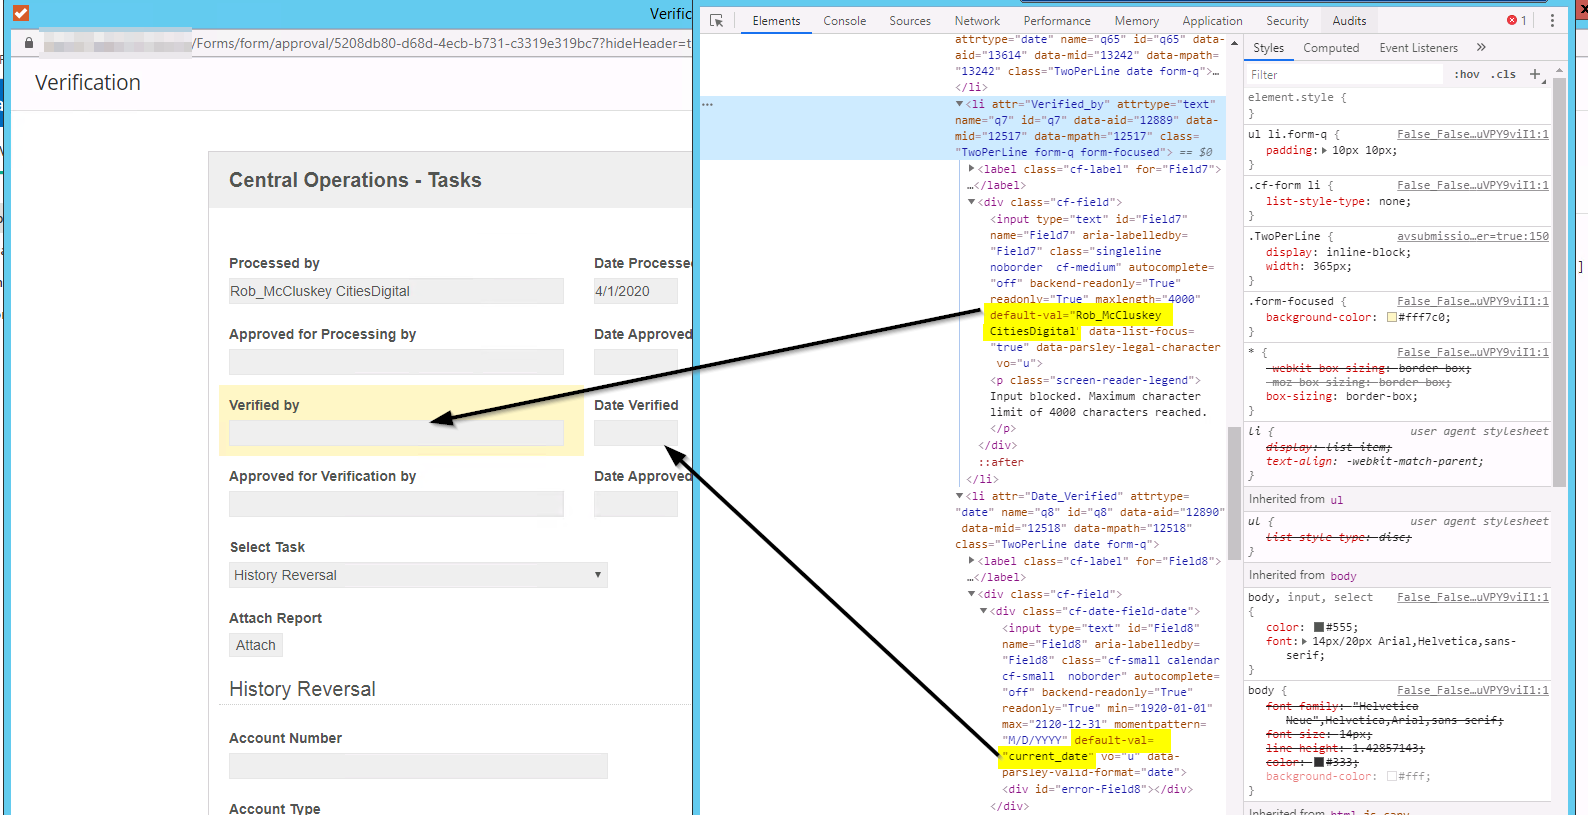Select the div error-Field8 node
The height and width of the screenshot is (815, 1588).
1098,789
